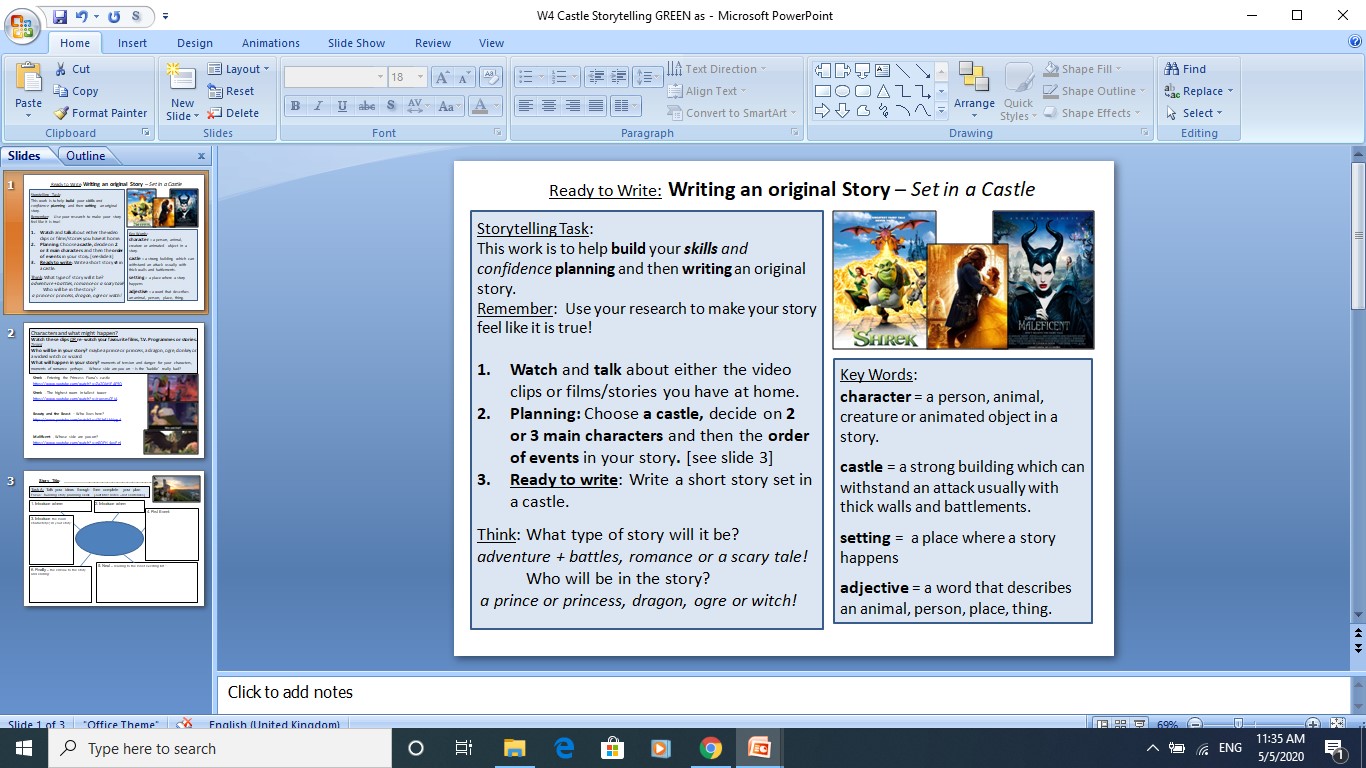Save the presentation from Quick Access toolbar
The height and width of the screenshot is (768, 1366).
(60, 16)
